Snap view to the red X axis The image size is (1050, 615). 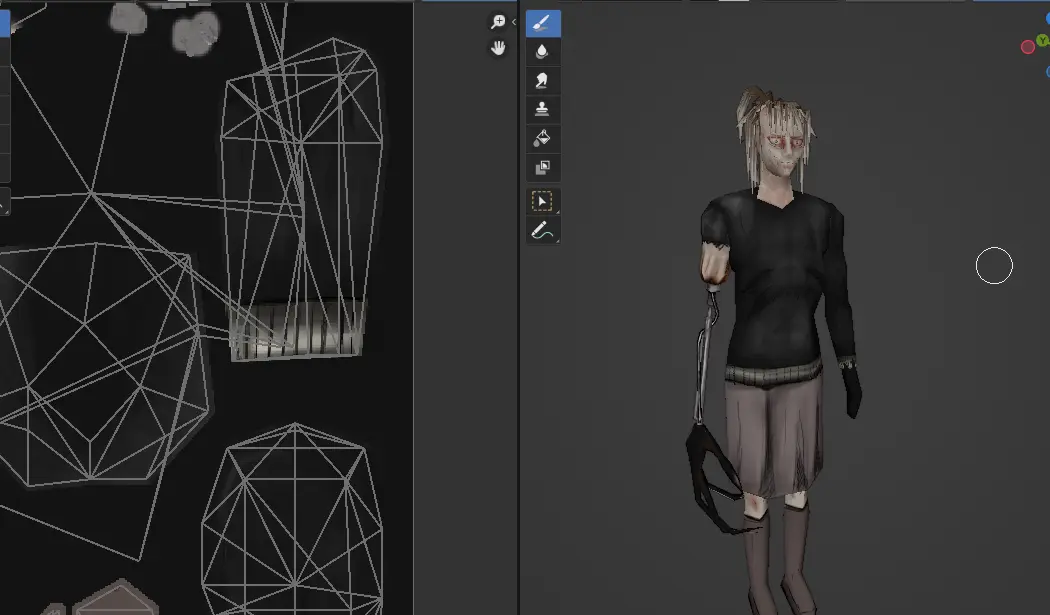coord(1027,47)
